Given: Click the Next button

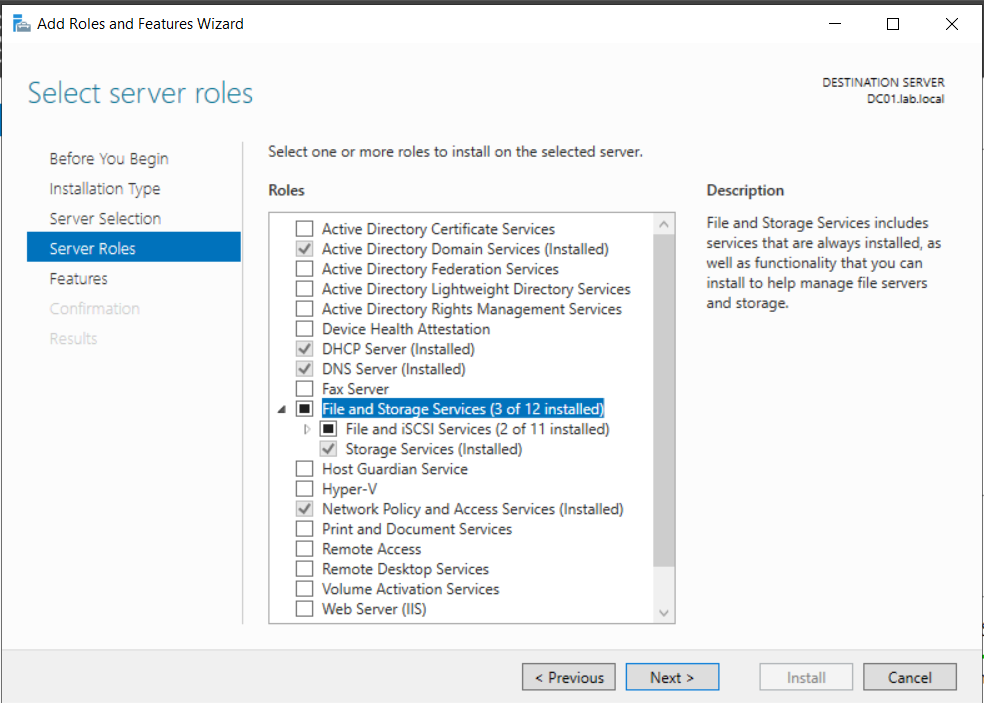Looking at the screenshot, I should pos(672,677).
